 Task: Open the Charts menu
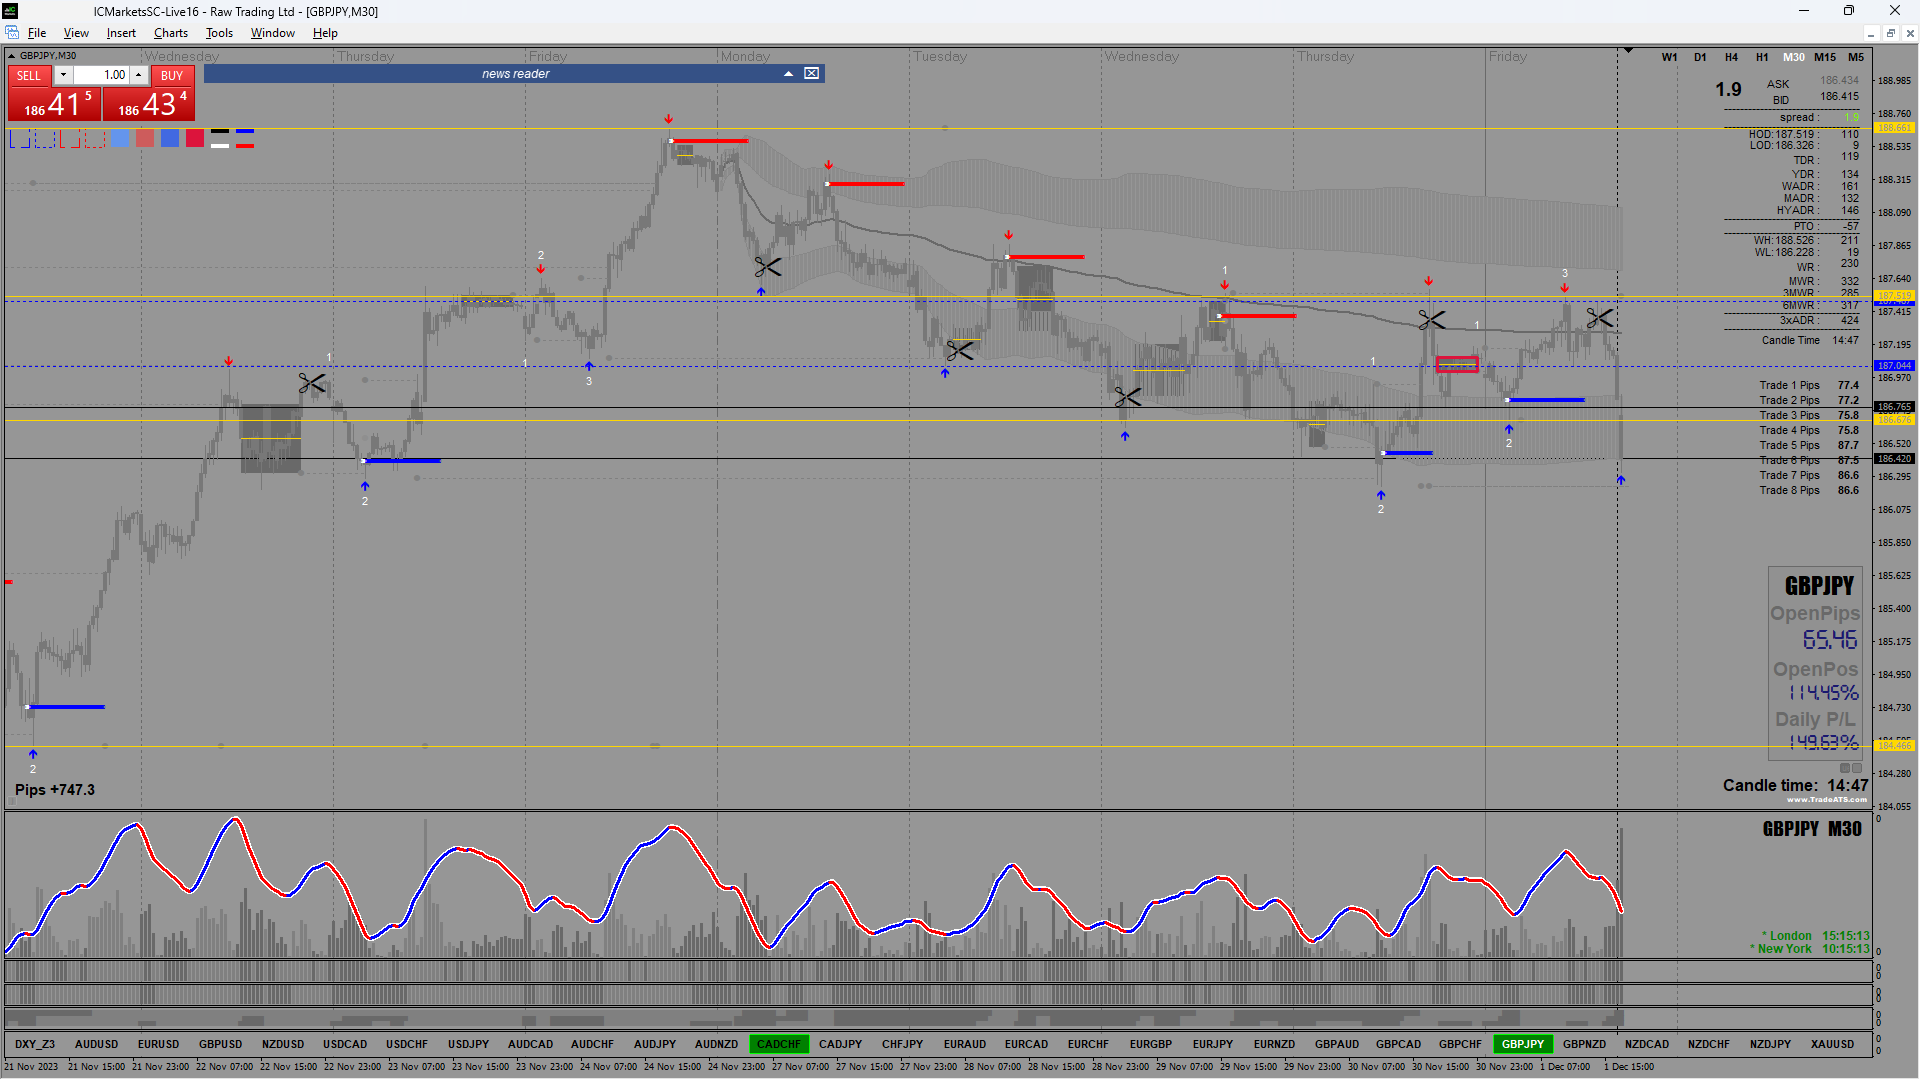pyautogui.click(x=170, y=33)
